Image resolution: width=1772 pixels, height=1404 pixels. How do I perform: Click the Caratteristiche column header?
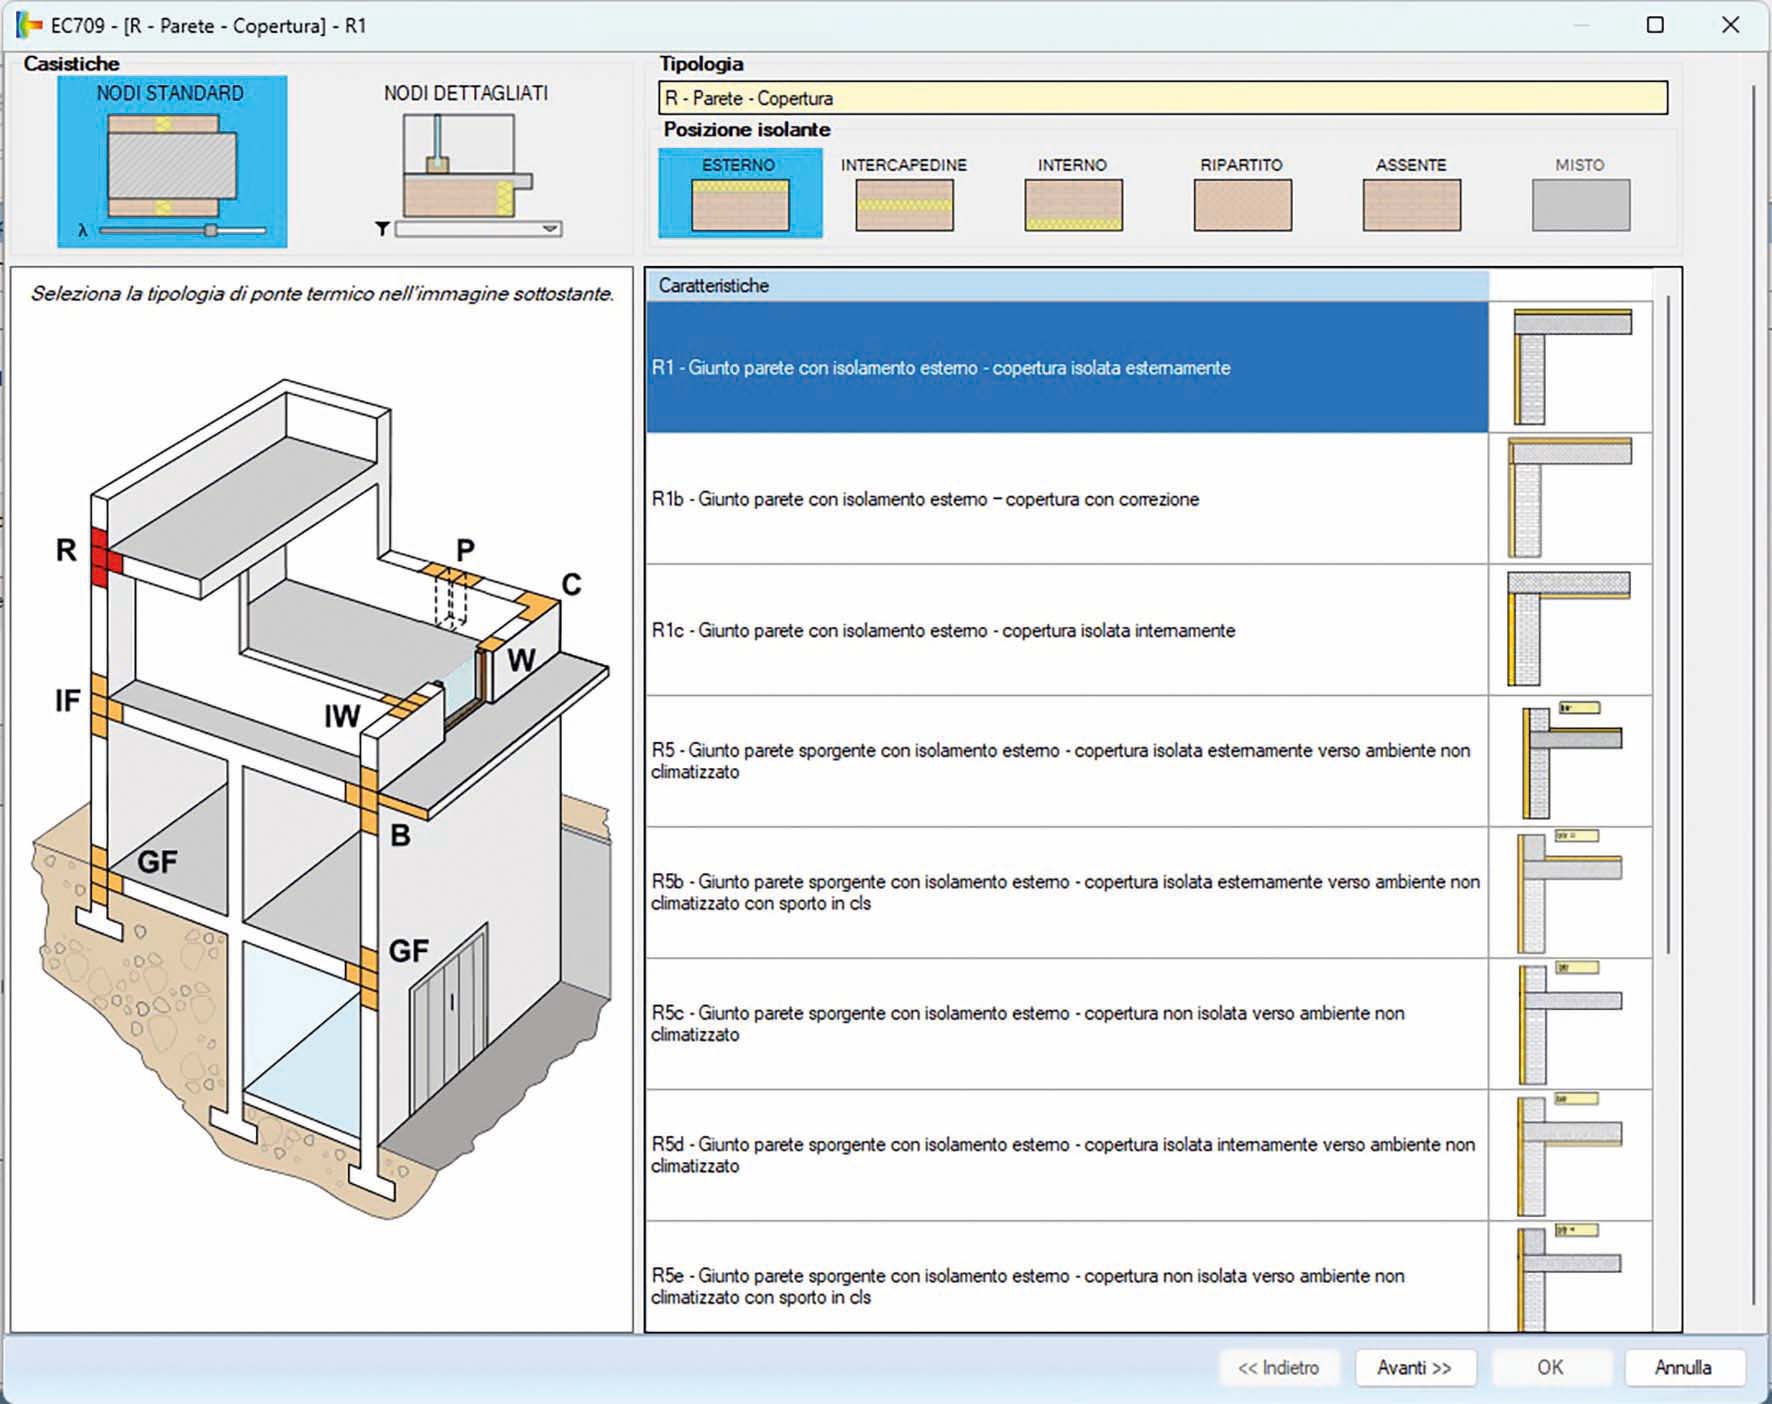(x=1067, y=285)
